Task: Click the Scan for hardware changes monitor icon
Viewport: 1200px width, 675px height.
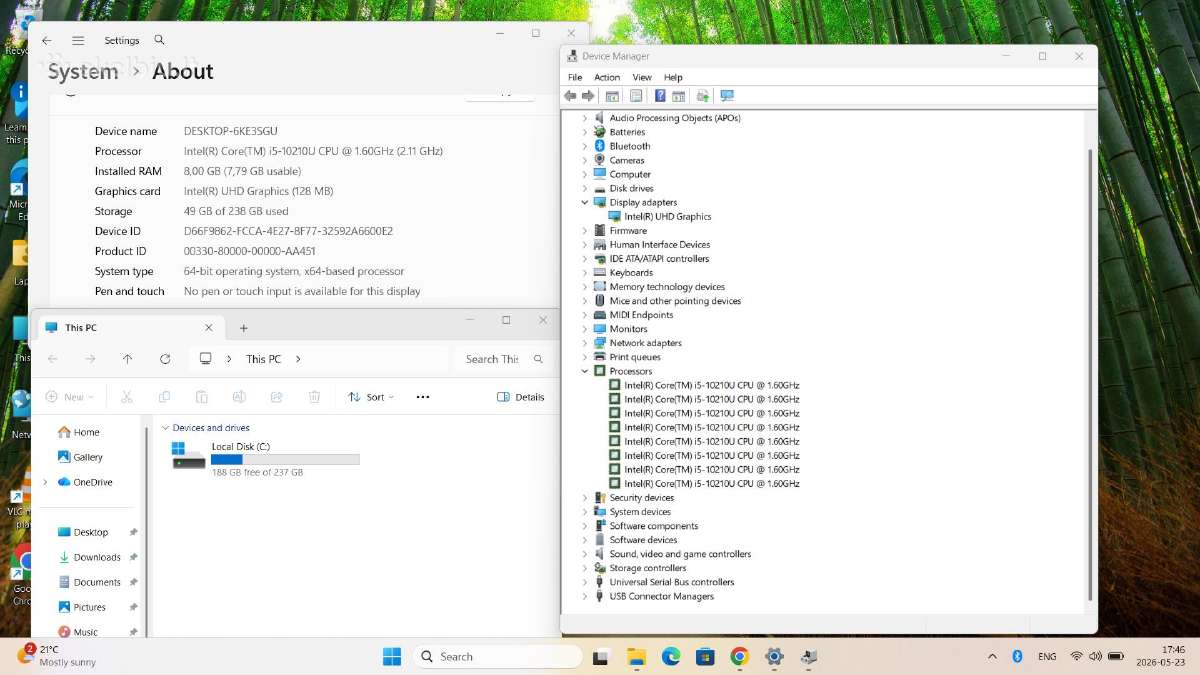Action: 727,96
